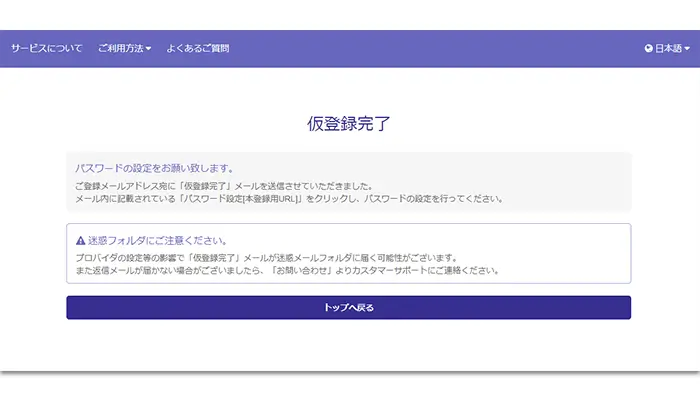Click the トップへ戻る button
The width and height of the screenshot is (700, 400).
[349, 308]
